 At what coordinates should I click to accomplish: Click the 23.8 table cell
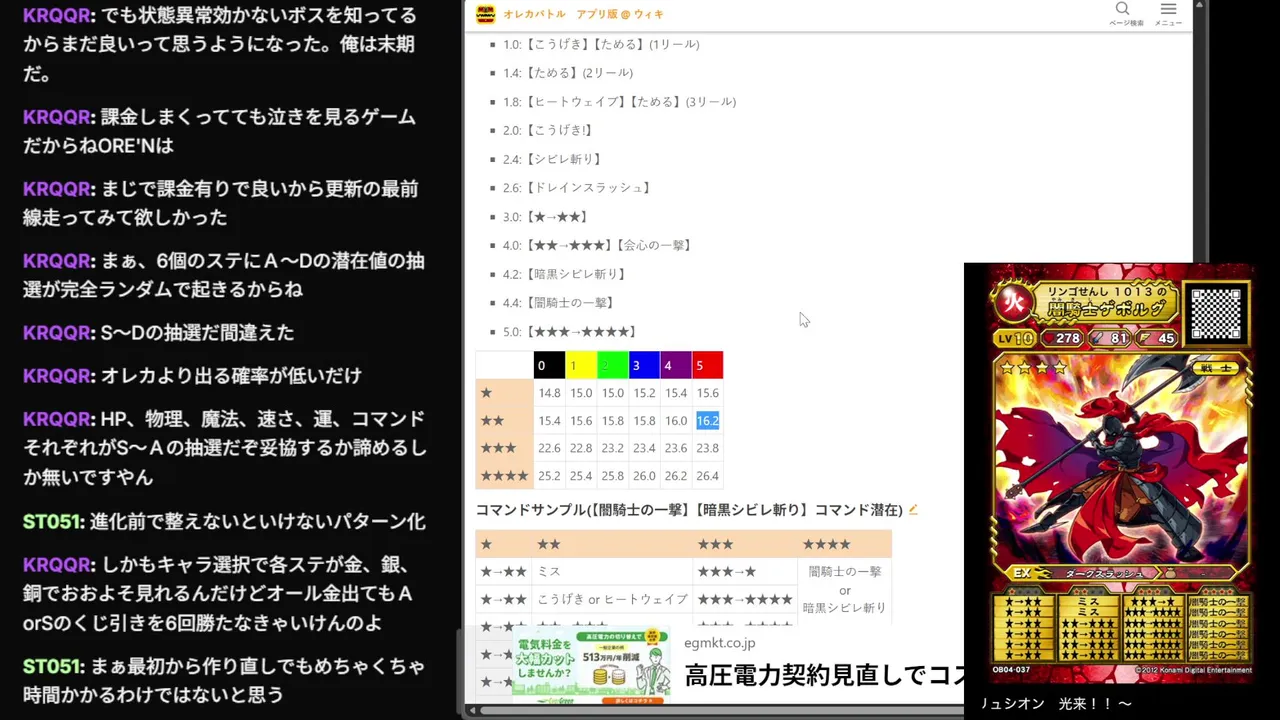coord(707,448)
